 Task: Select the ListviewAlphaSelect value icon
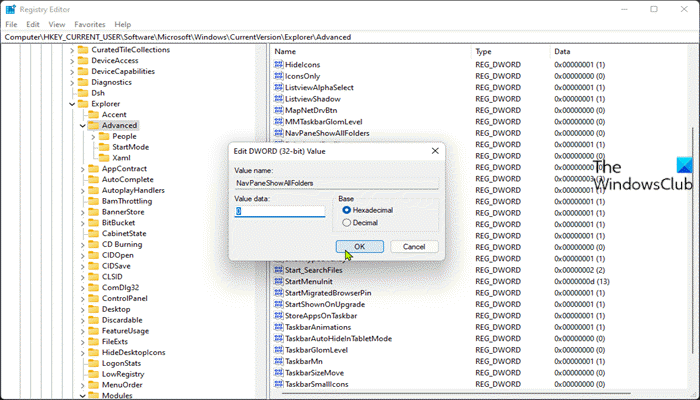(x=279, y=88)
